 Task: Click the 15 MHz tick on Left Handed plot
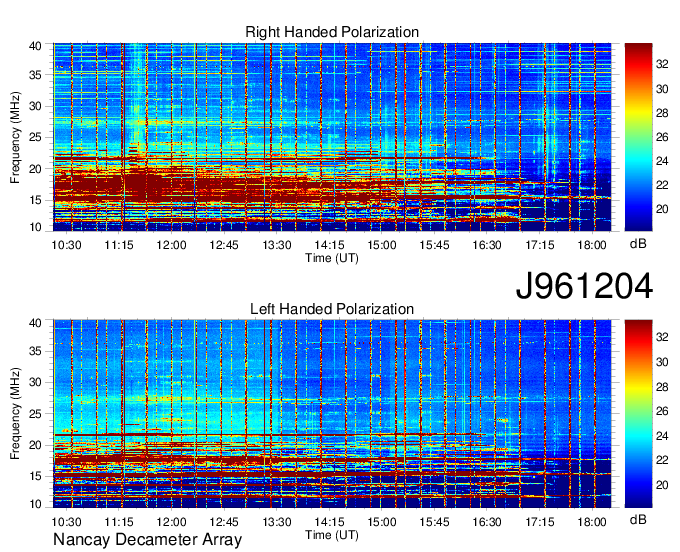[36, 477]
